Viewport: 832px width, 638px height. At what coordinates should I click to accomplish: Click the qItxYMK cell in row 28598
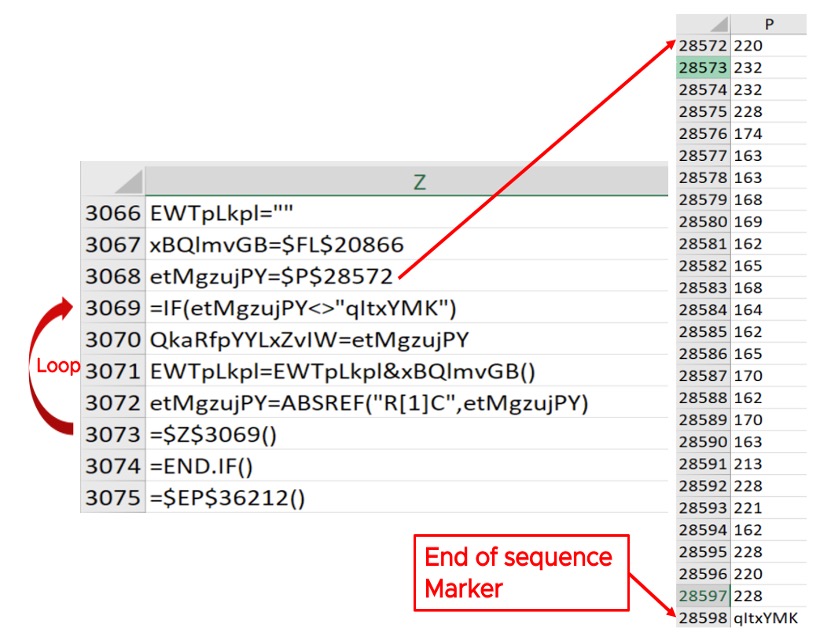click(767, 618)
